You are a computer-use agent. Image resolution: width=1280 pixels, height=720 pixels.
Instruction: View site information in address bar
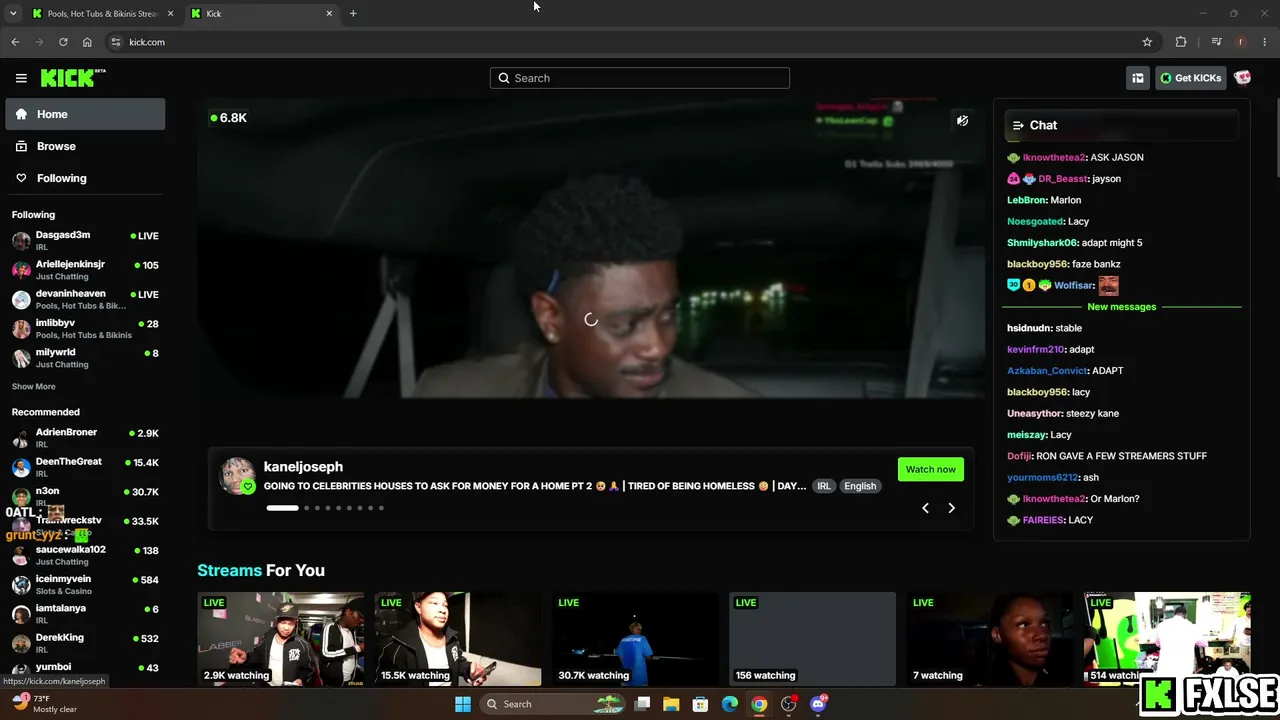pyautogui.click(x=116, y=42)
